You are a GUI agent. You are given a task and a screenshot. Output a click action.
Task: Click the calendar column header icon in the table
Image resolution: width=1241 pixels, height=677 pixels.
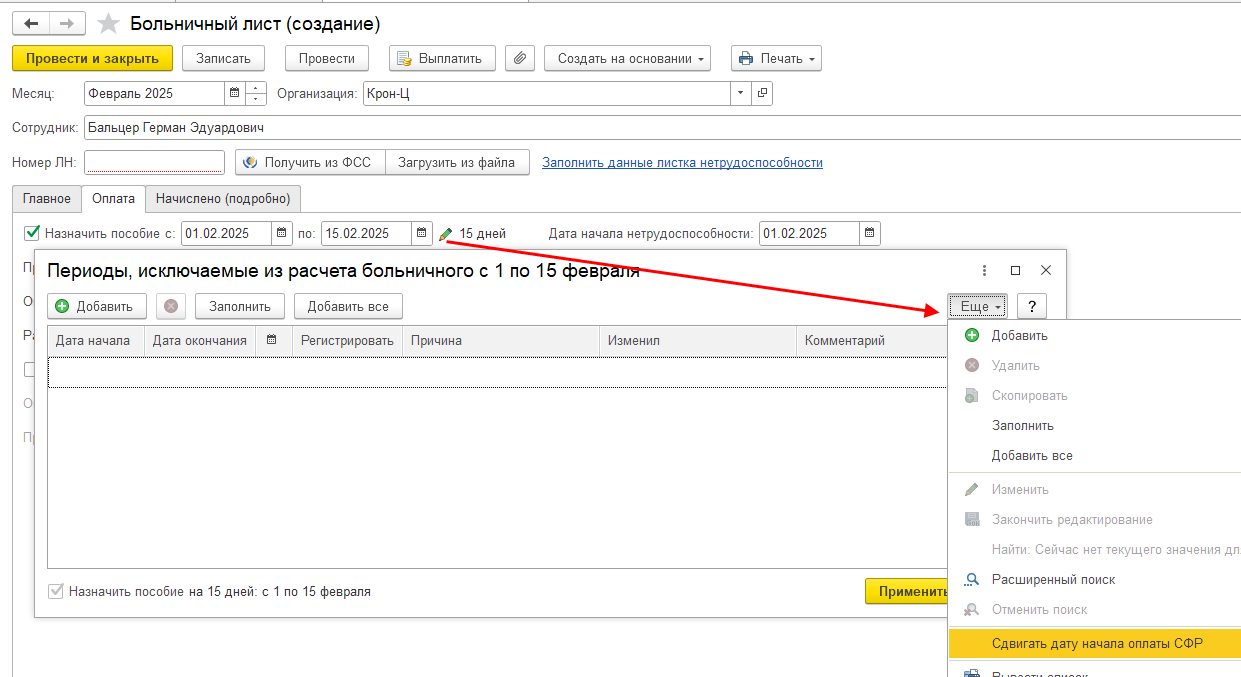tap(271, 340)
